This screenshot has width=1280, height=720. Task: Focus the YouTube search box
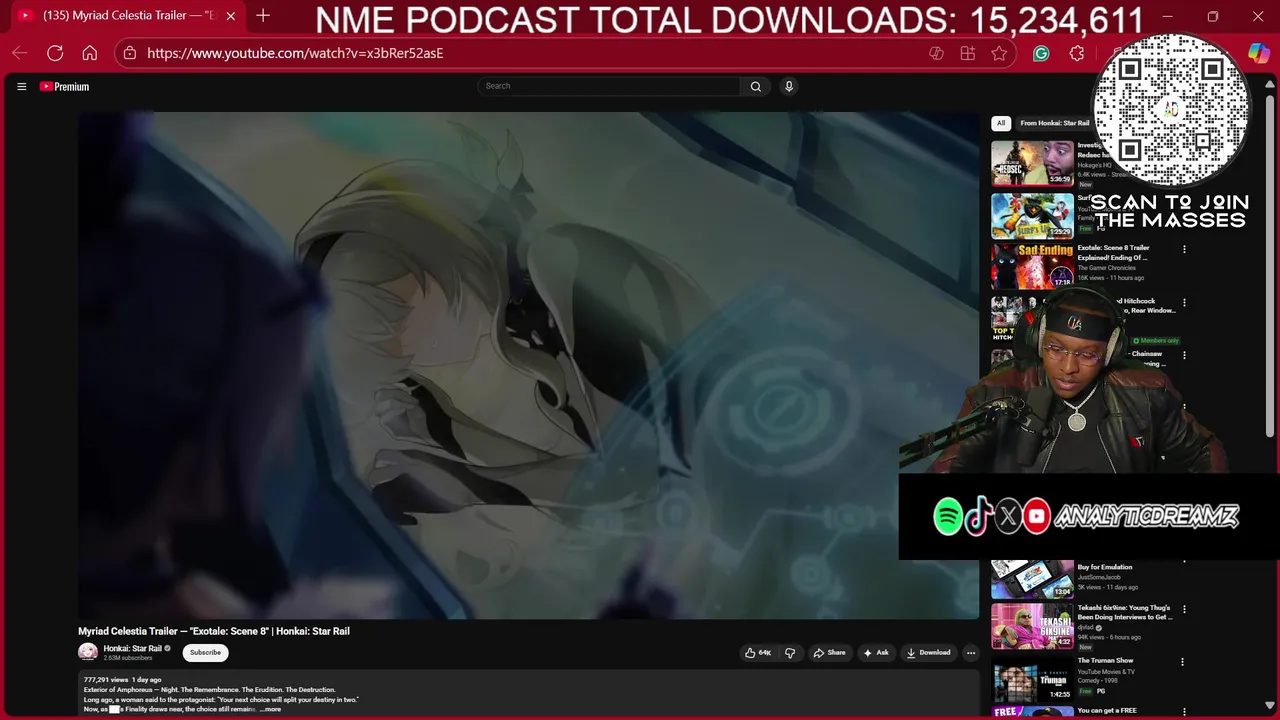(610, 86)
